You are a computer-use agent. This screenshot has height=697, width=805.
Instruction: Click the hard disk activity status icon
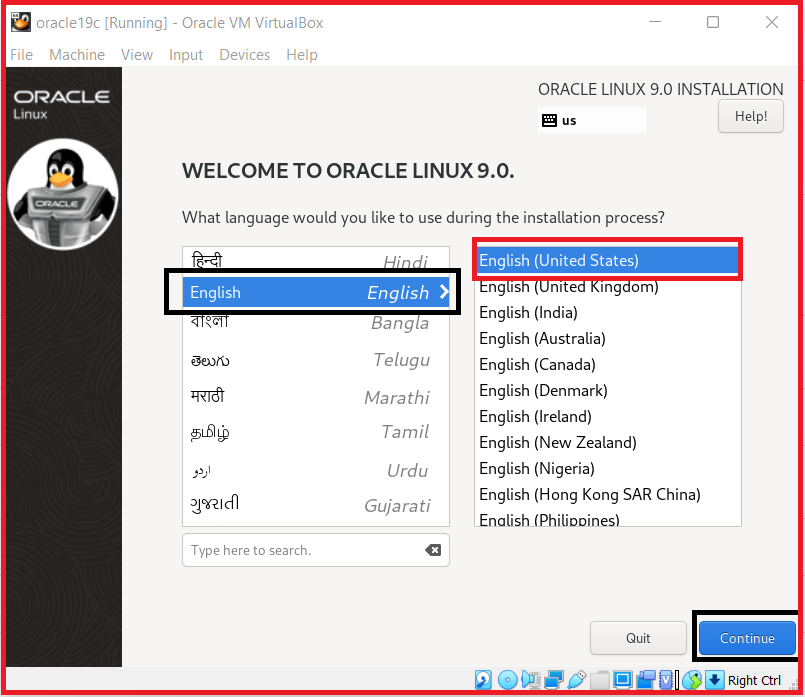(483, 680)
